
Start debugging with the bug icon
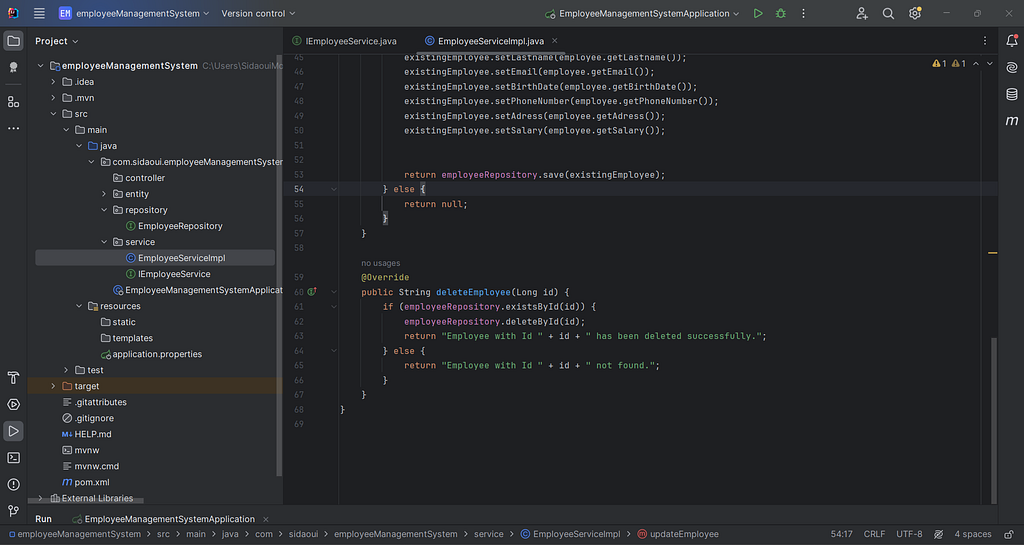click(x=780, y=13)
